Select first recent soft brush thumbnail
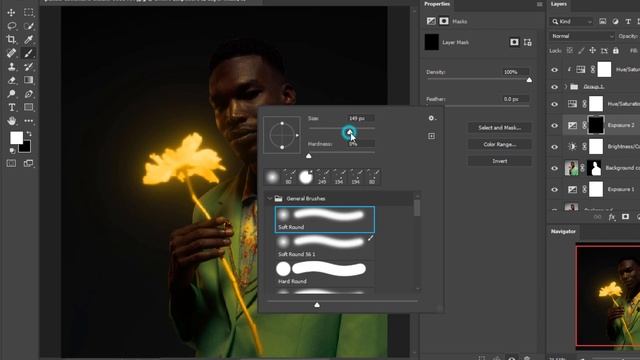Screen dimensions: 640x360 click(x=272, y=177)
